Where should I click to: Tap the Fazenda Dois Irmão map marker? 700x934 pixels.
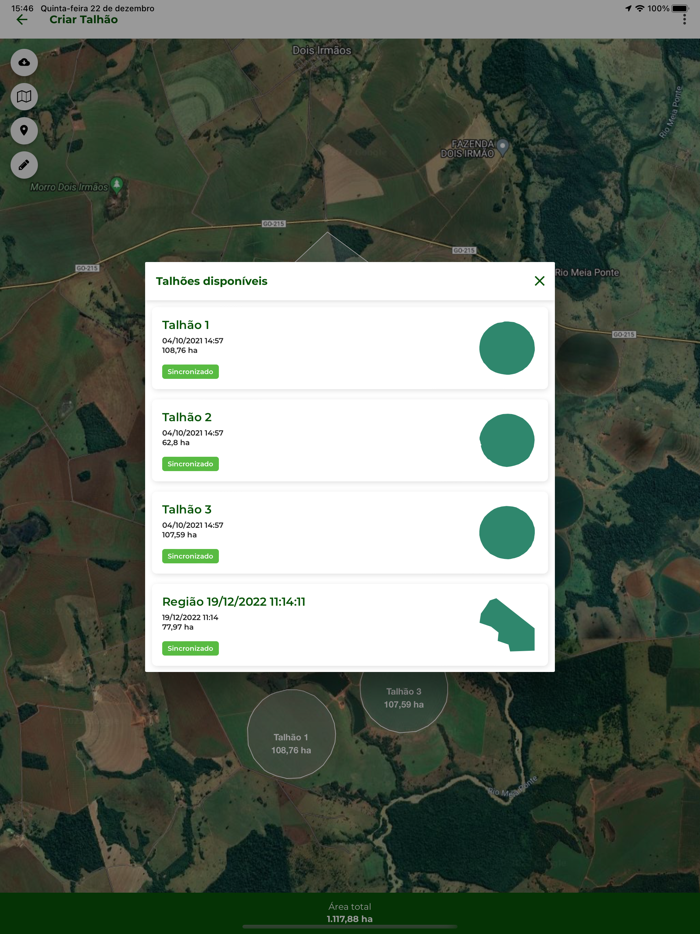tap(503, 147)
